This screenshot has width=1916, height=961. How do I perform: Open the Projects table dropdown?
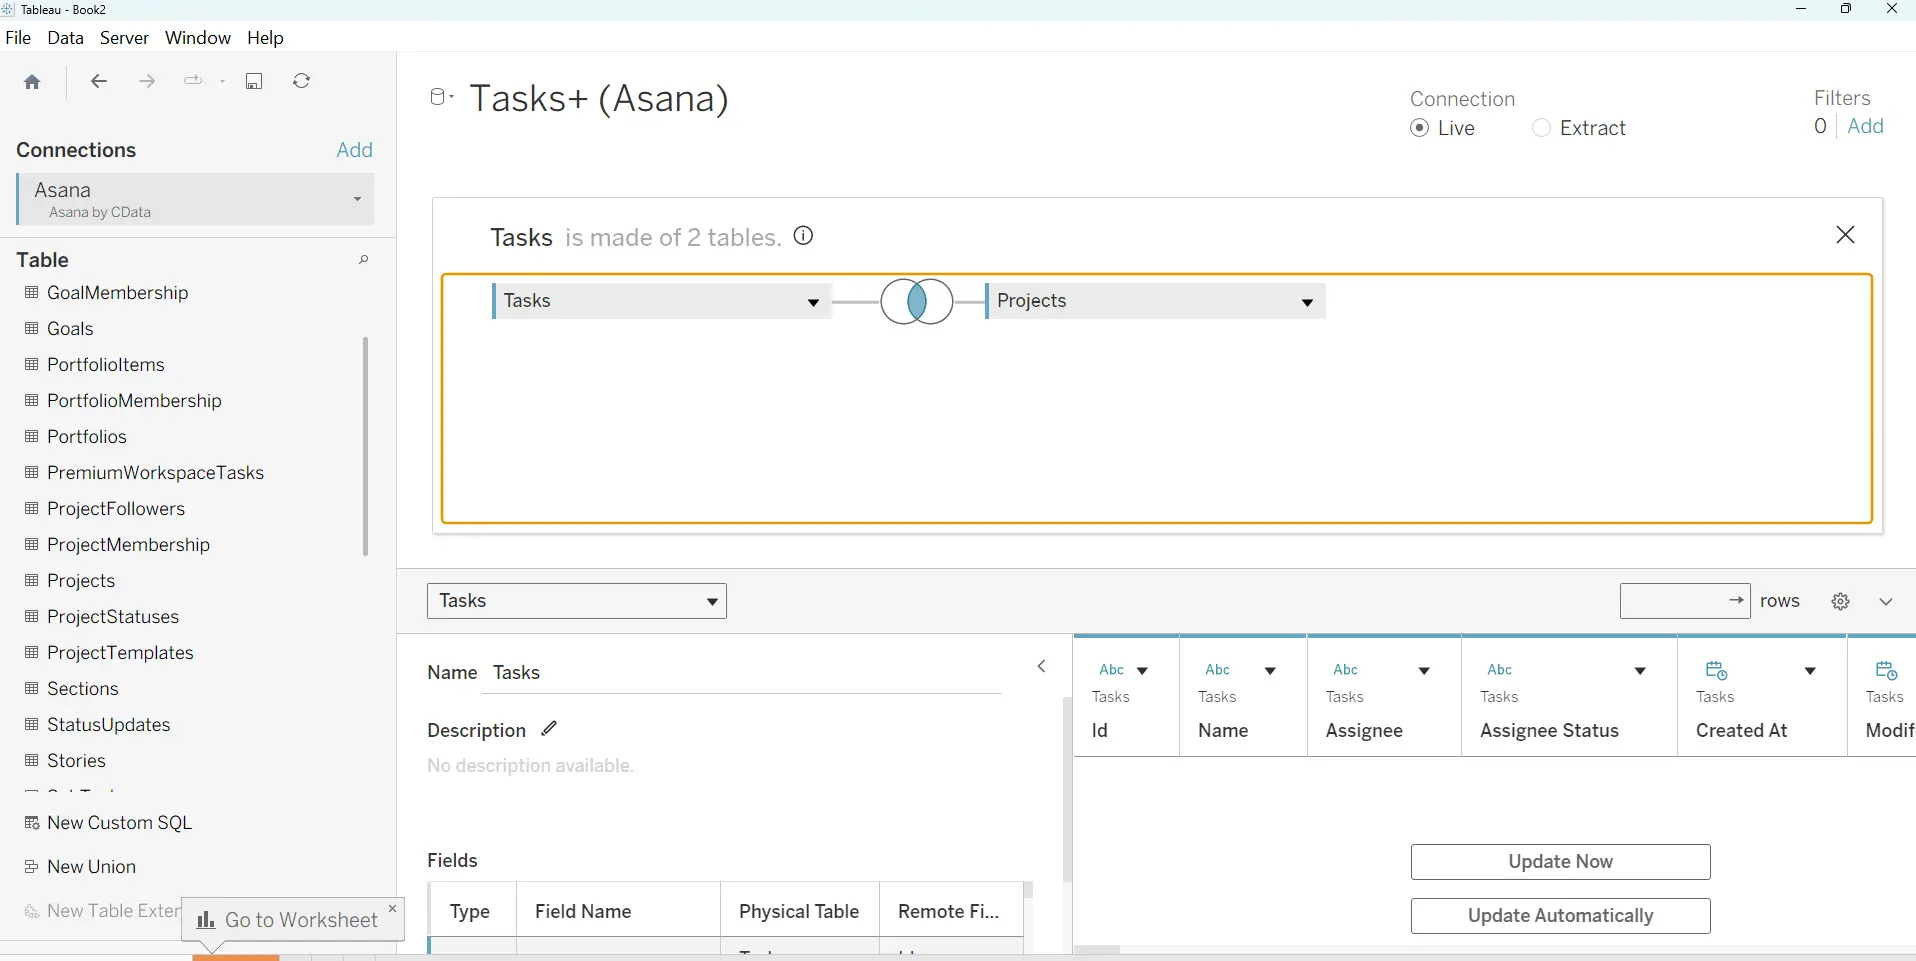click(x=1308, y=301)
